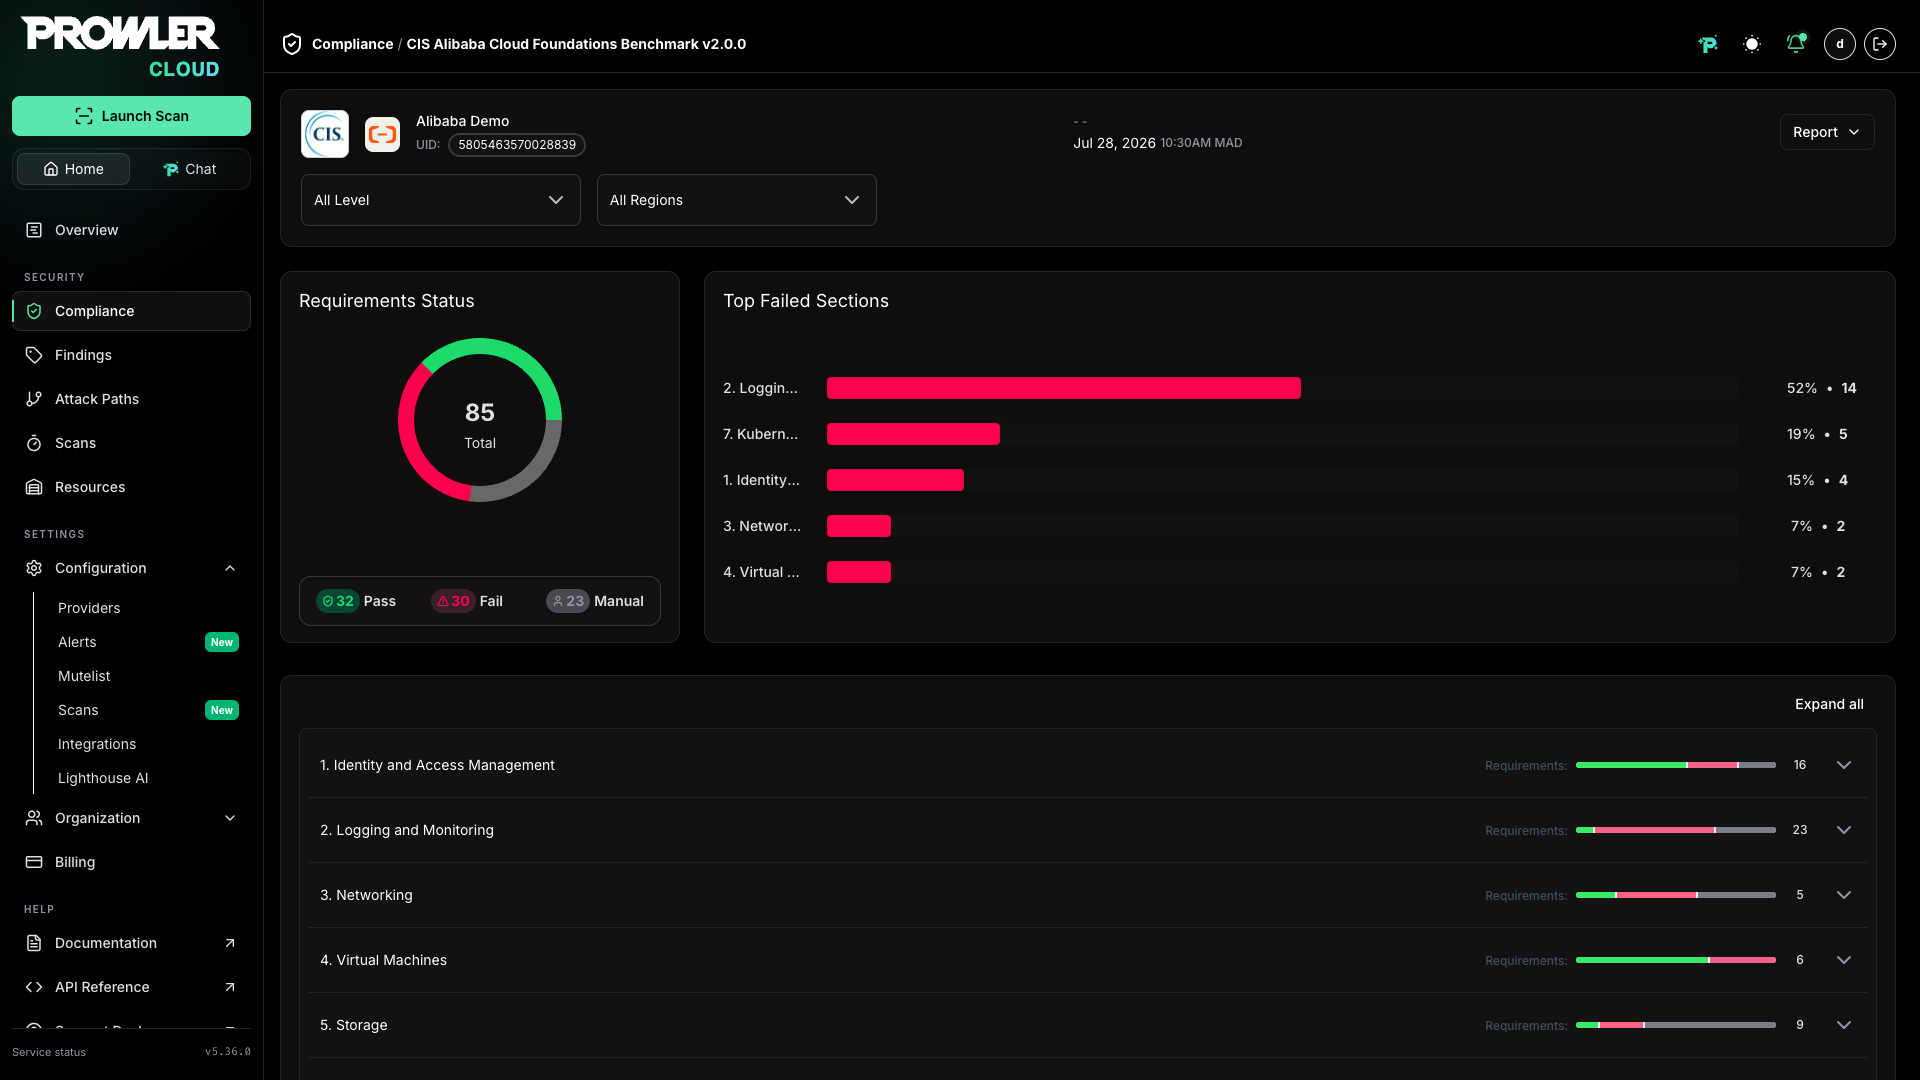Viewport: 1920px width, 1080px height.
Task: Open the All Level dropdown
Action: [x=441, y=200]
